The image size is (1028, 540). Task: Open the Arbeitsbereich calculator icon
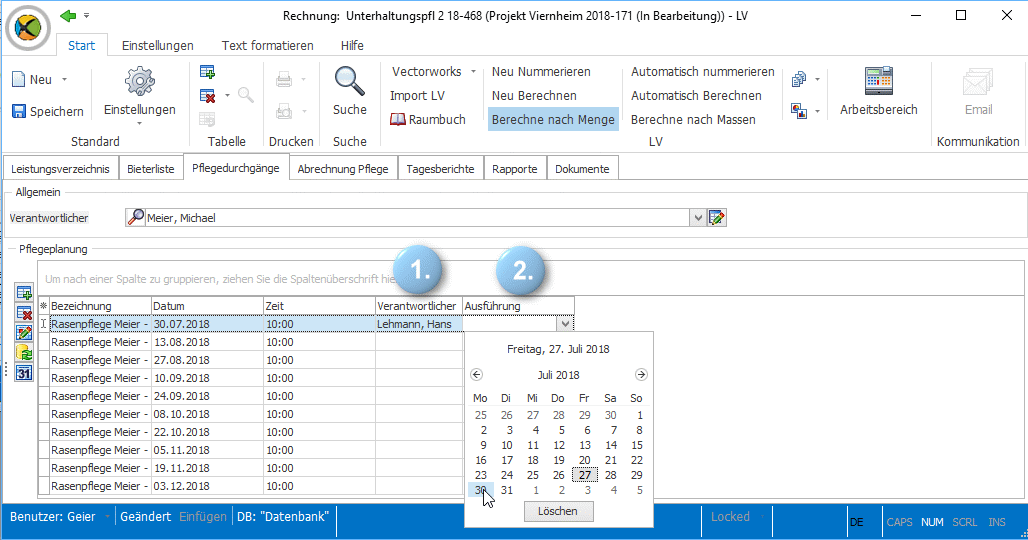point(879,81)
